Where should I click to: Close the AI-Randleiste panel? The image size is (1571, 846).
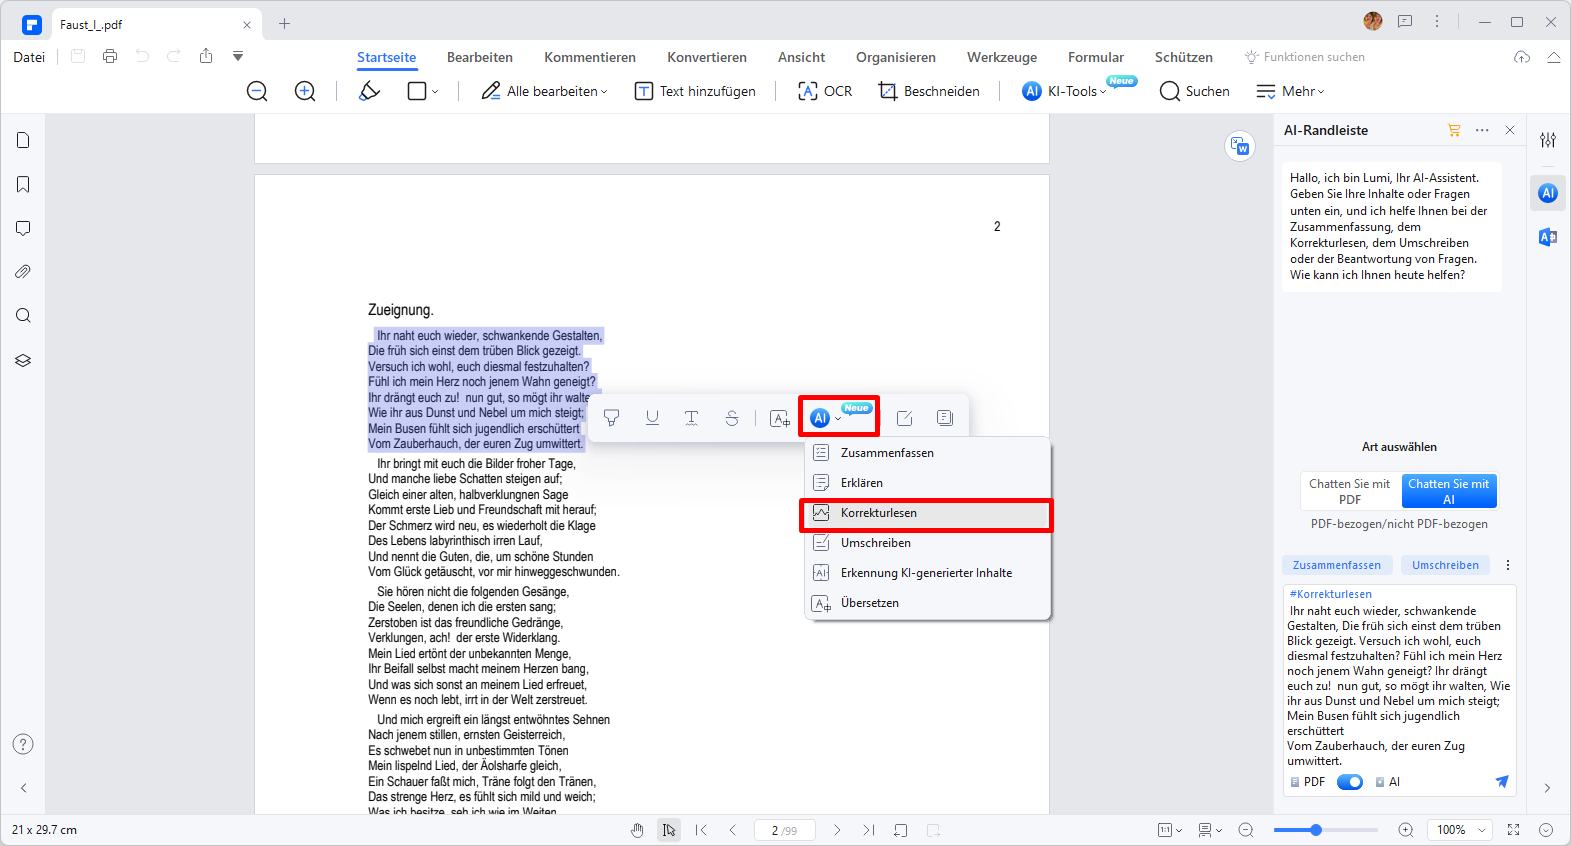coord(1510,130)
